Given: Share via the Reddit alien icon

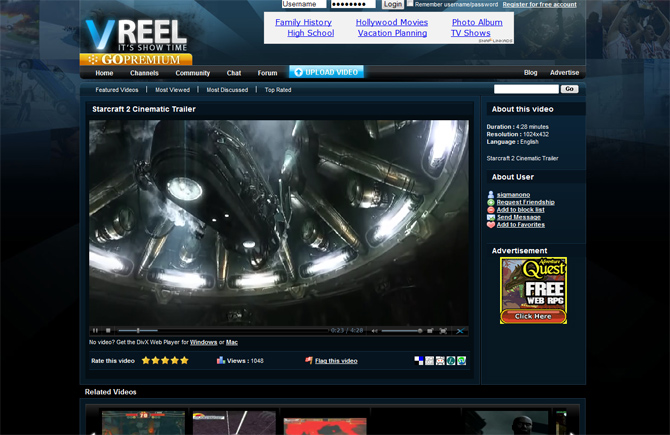Looking at the screenshot, I should (x=440, y=361).
